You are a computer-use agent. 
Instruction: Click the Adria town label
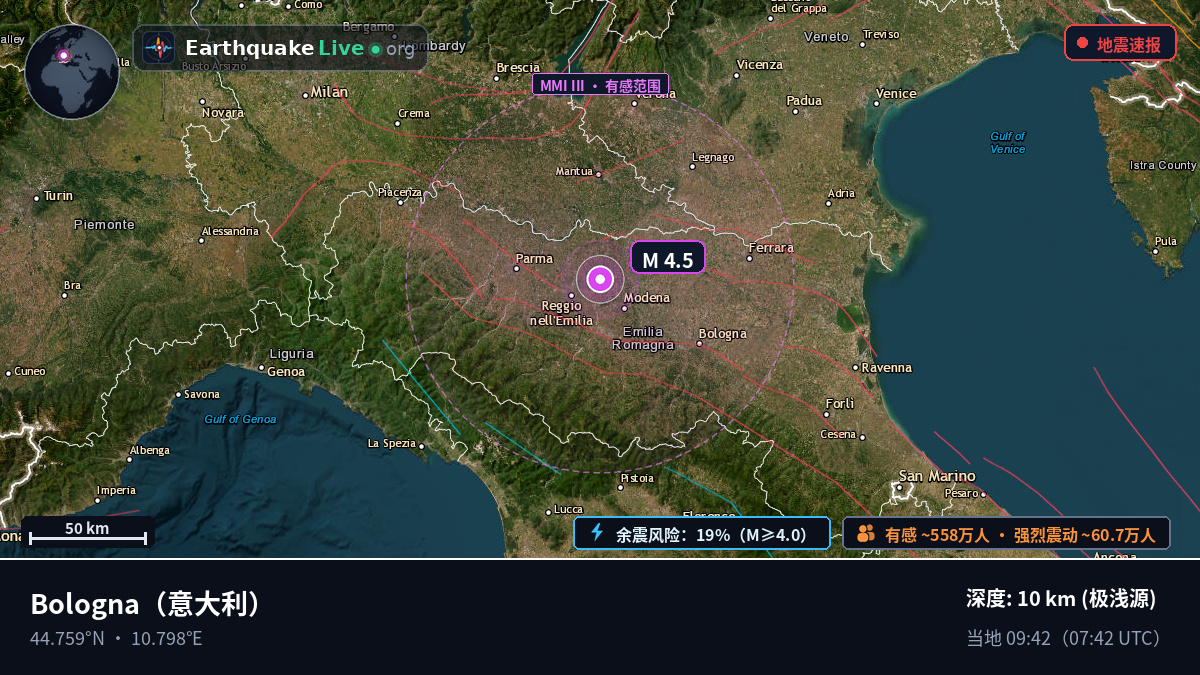click(842, 193)
